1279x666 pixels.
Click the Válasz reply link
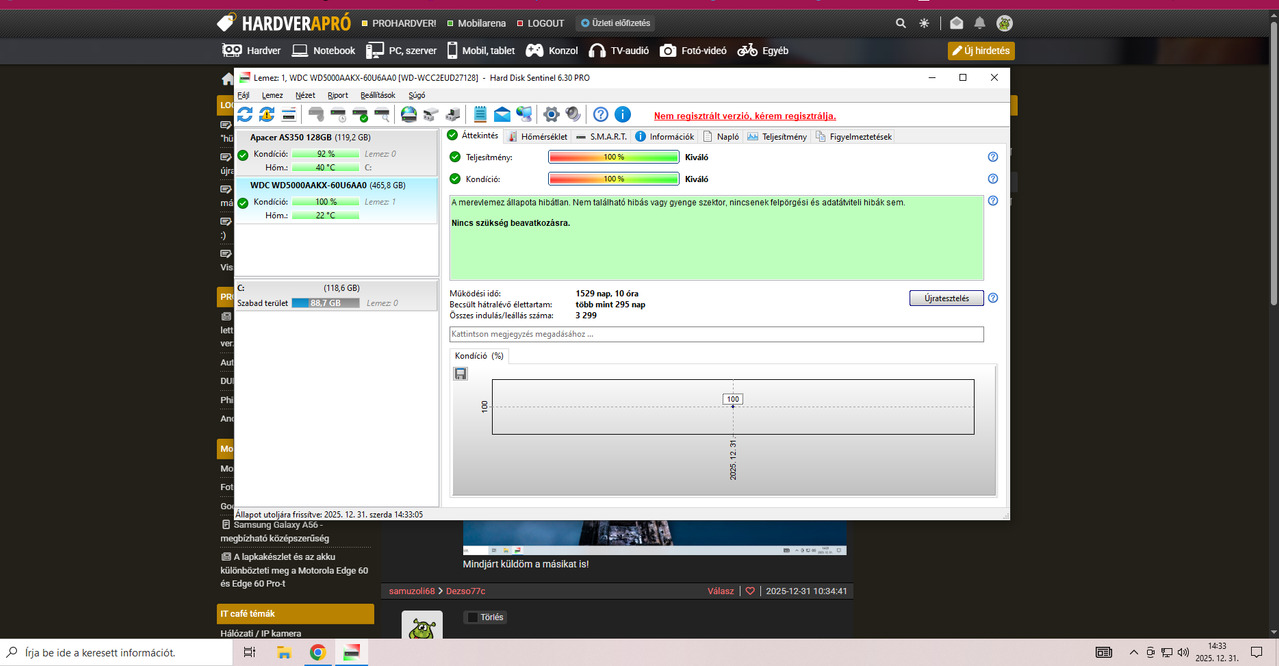click(x=720, y=591)
